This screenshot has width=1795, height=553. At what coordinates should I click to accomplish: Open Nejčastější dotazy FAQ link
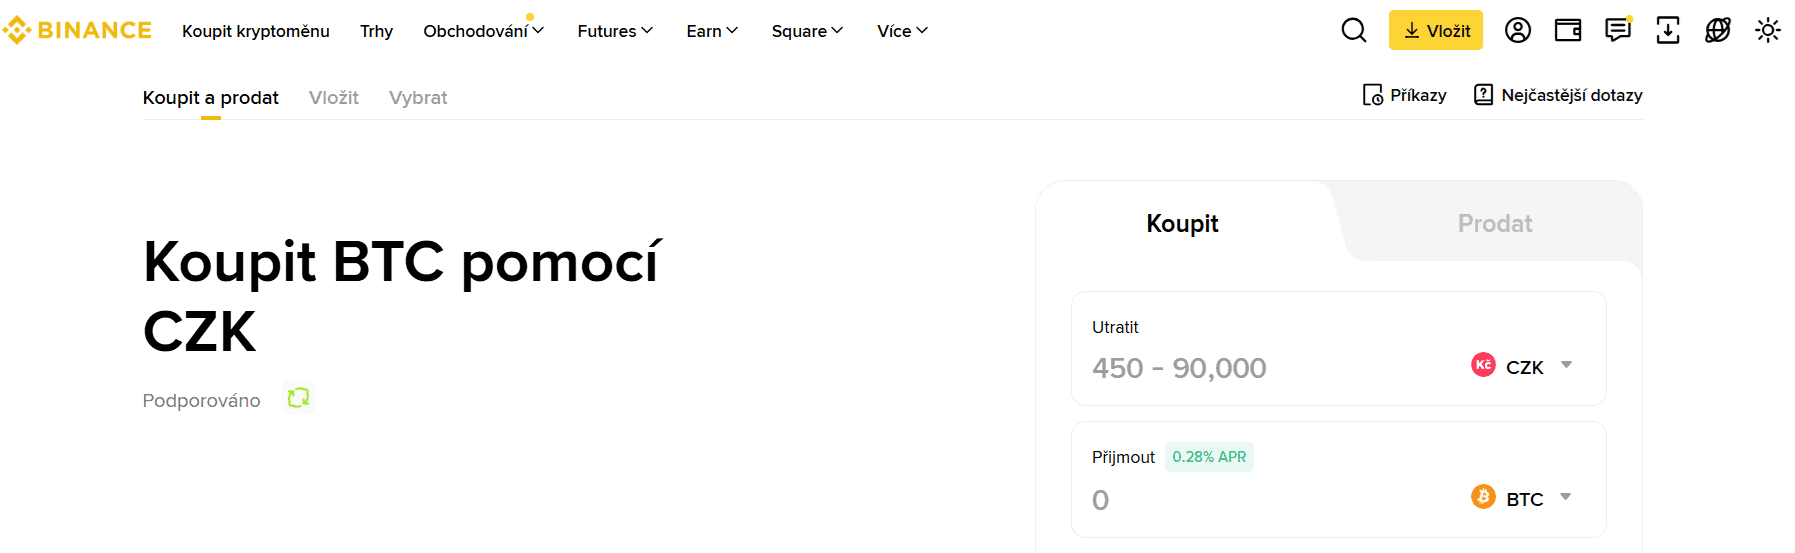(x=1558, y=95)
